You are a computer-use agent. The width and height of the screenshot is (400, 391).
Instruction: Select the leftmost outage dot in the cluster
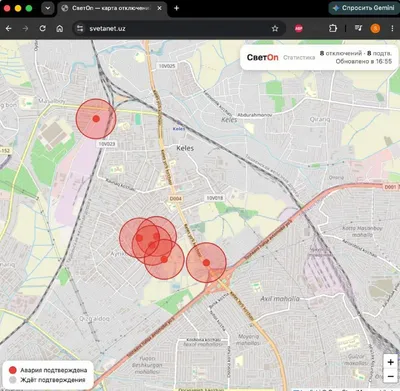point(139,238)
